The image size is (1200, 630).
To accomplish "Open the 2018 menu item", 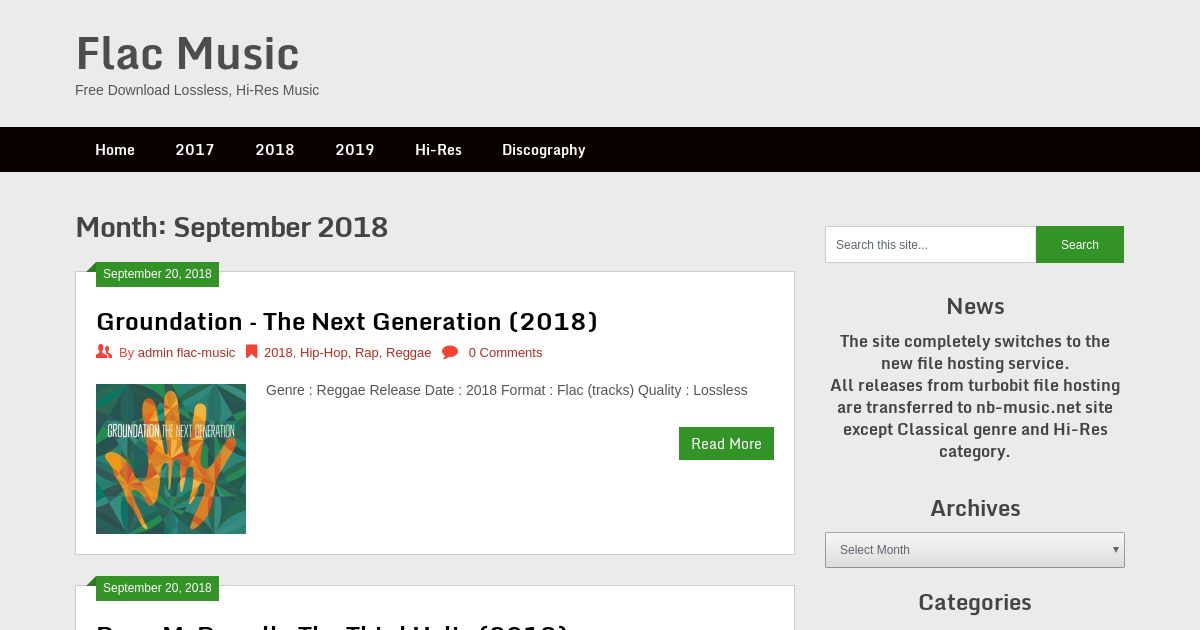I will point(275,150).
